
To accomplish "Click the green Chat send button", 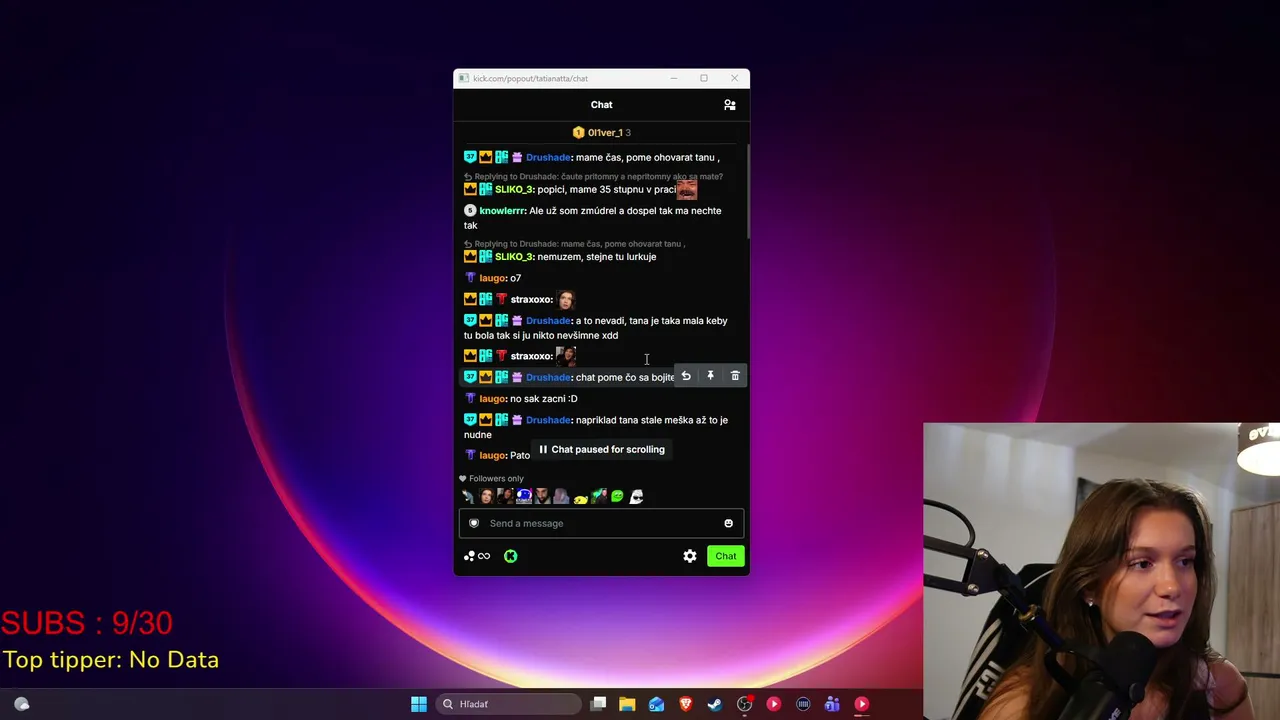I will [x=726, y=556].
